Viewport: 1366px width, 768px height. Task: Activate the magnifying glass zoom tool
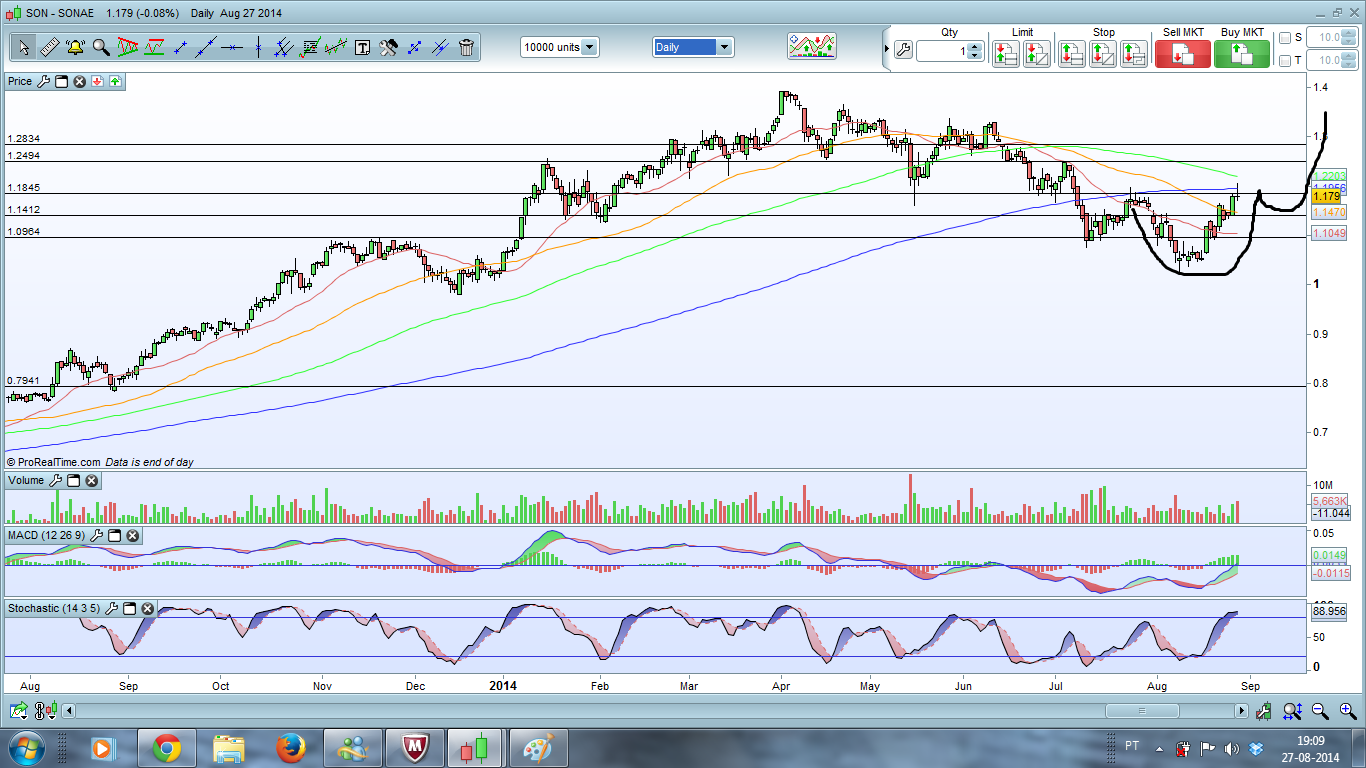pos(101,47)
